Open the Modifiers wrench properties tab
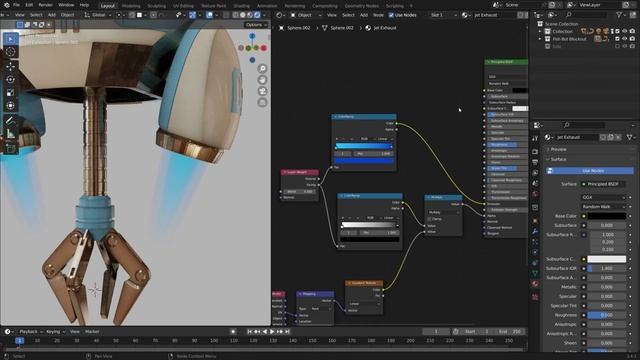640x360 pixels. (535, 232)
